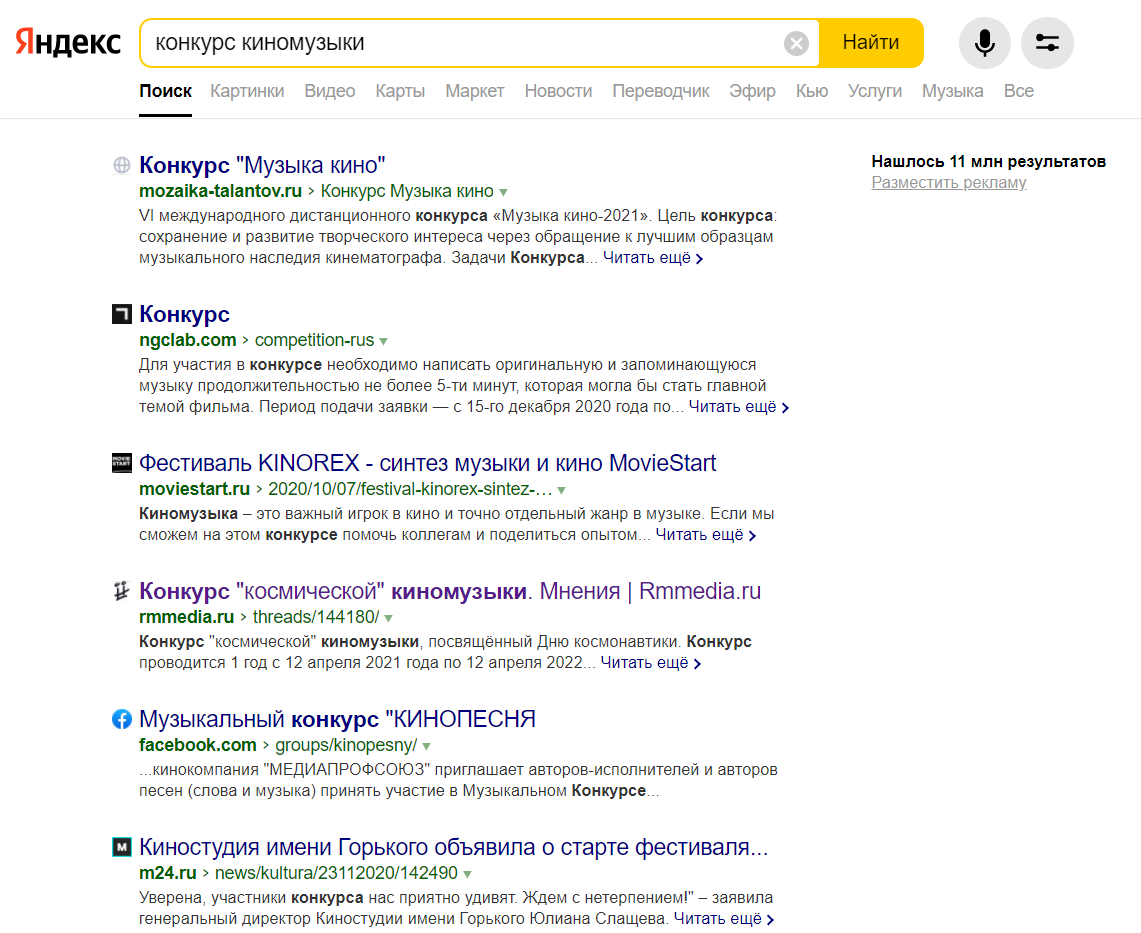This screenshot has width=1141, height=933.
Task: Click news/kultura/23112020/142490 breadcrumb
Action: tap(336, 873)
